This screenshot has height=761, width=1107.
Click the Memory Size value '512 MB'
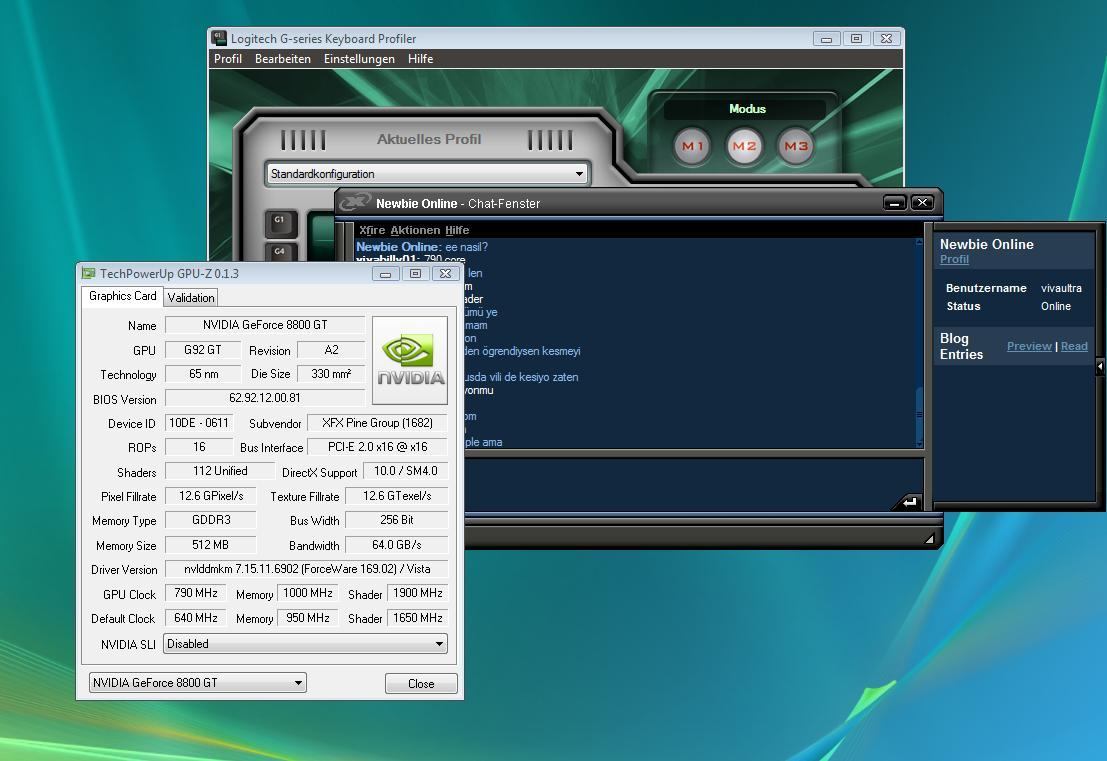coord(210,545)
